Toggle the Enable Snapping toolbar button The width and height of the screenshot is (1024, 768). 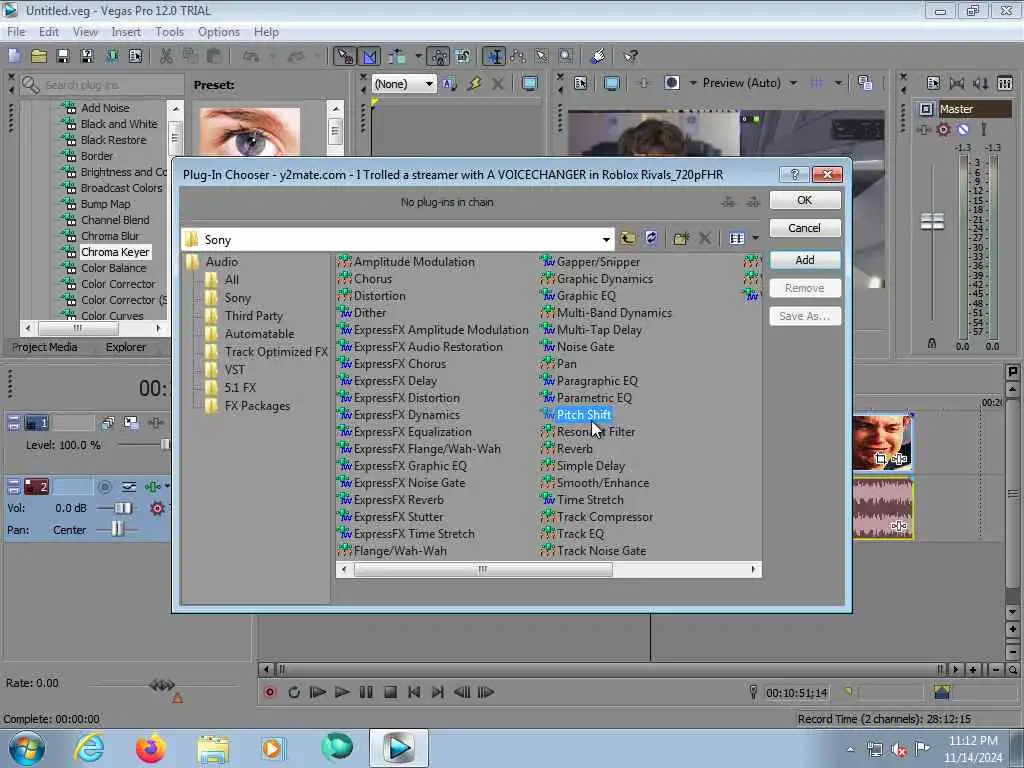coord(344,56)
